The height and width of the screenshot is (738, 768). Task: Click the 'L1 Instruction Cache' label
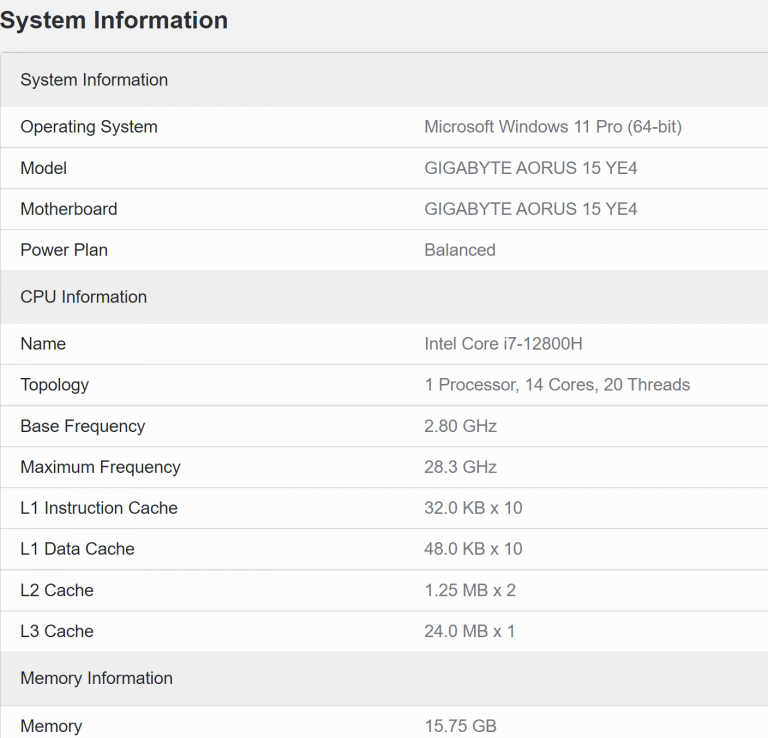pos(99,508)
